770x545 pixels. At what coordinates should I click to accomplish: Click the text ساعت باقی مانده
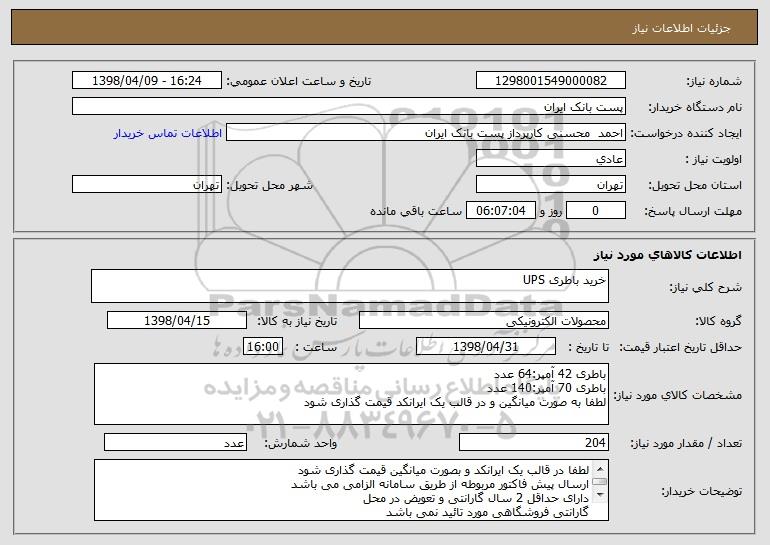pos(416,211)
